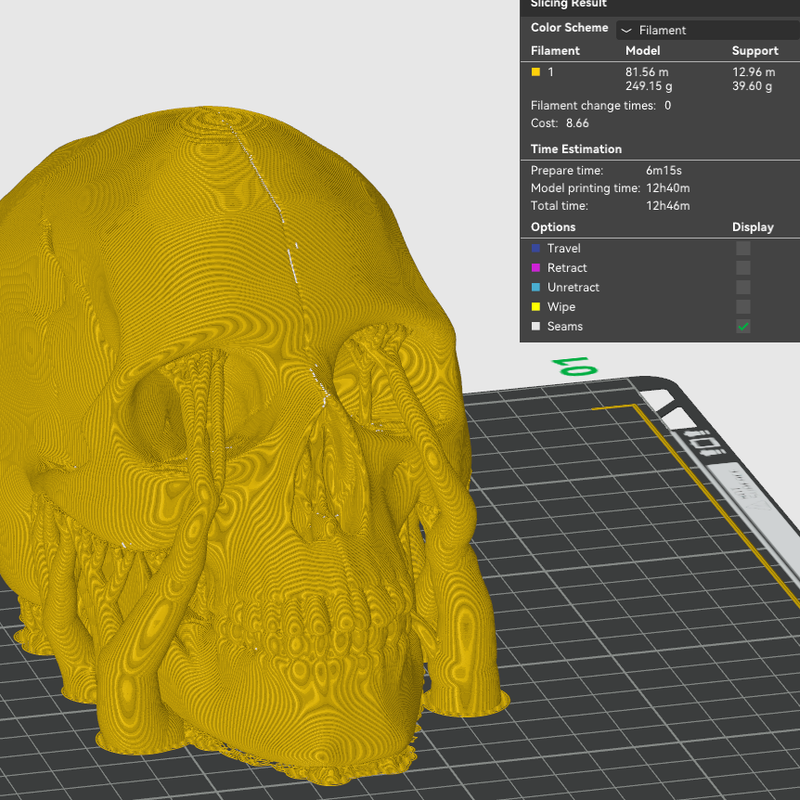Click the 'Time Estimation' section header
This screenshot has width=800, height=800.
point(576,149)
